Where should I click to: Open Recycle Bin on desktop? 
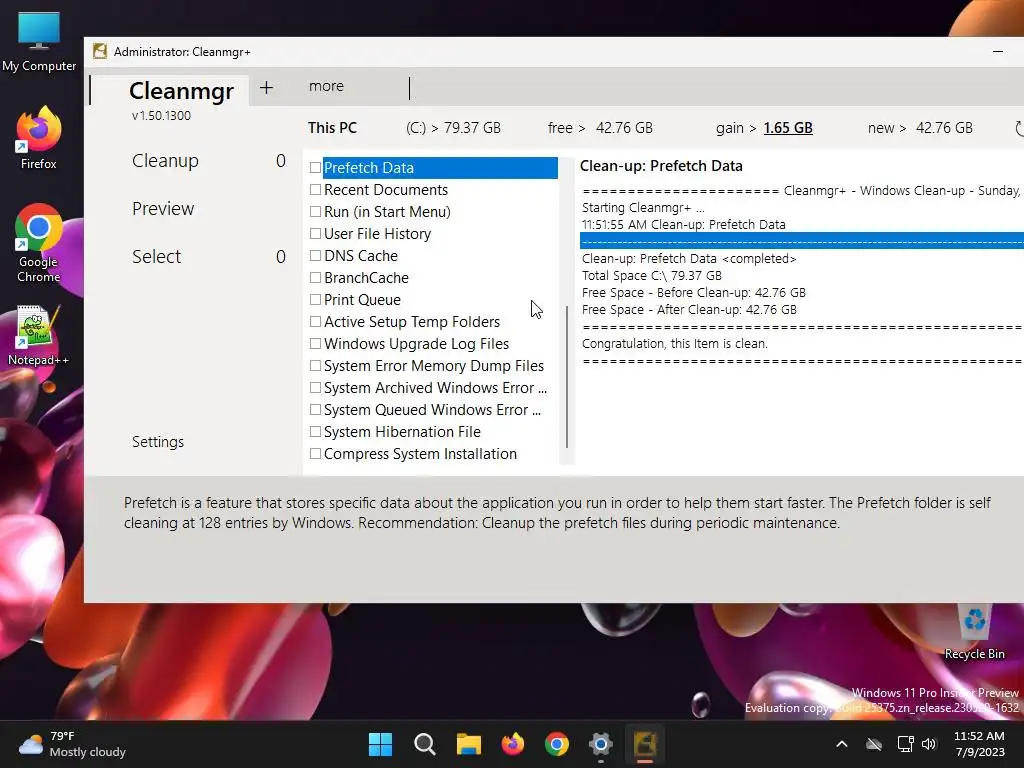tap(974, 632)
